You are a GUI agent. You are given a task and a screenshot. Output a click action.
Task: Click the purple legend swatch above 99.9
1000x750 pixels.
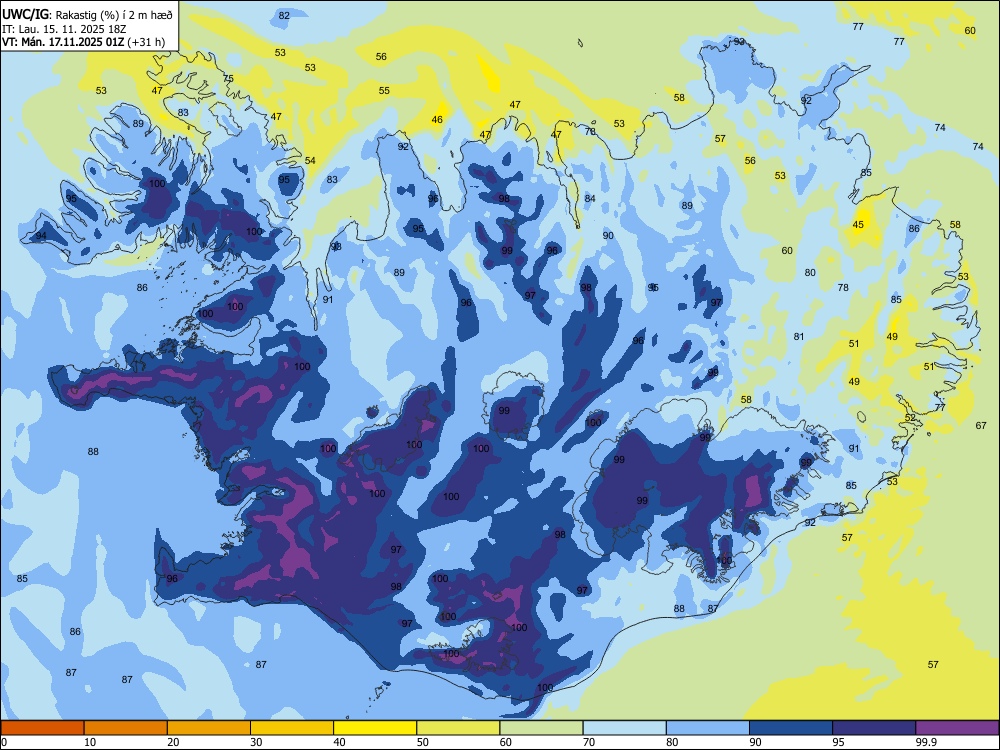[957, 728]
